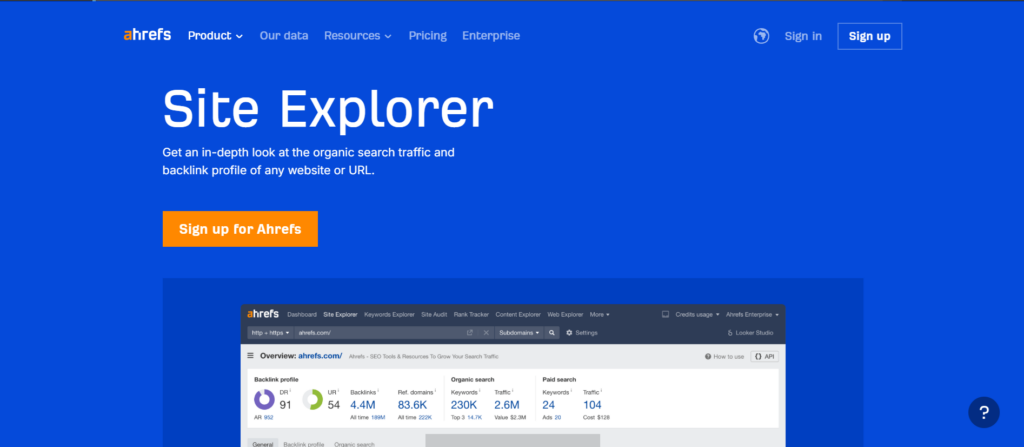This screenshot has width=1024, height=447.
Task: Open the Ahrefs Enterprise account dropdown
Action: (752, 314)
